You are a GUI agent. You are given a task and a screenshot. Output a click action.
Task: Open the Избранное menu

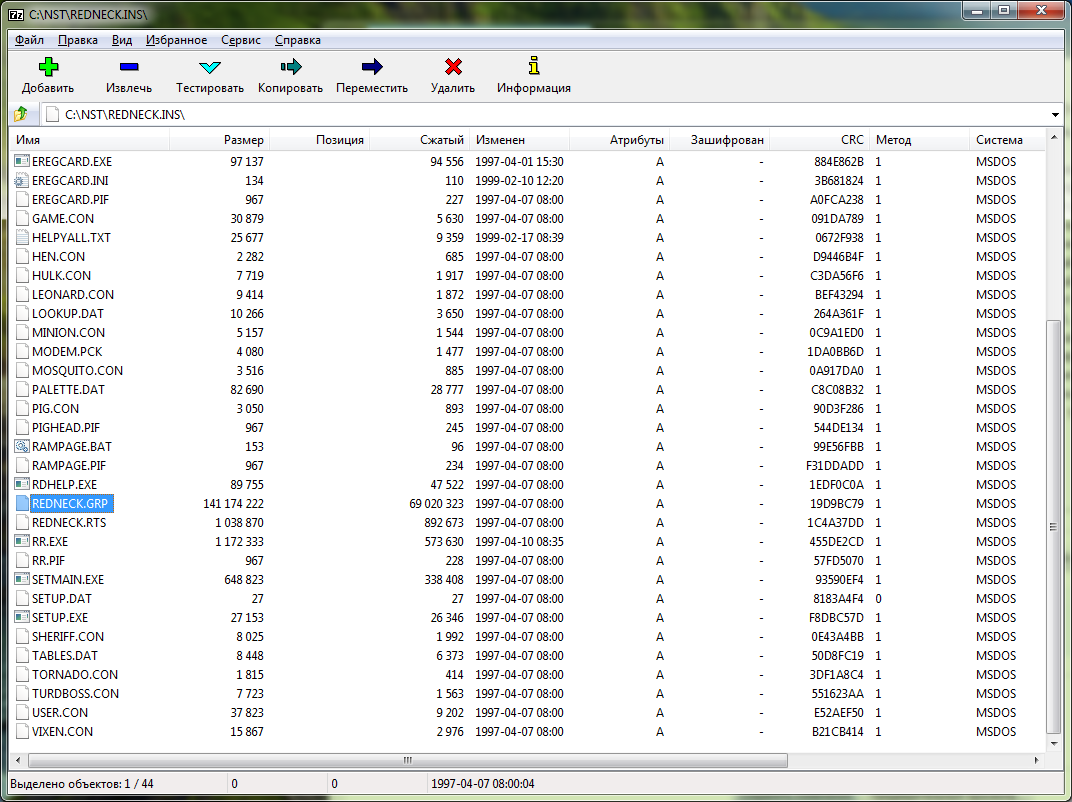pos(176,40)
